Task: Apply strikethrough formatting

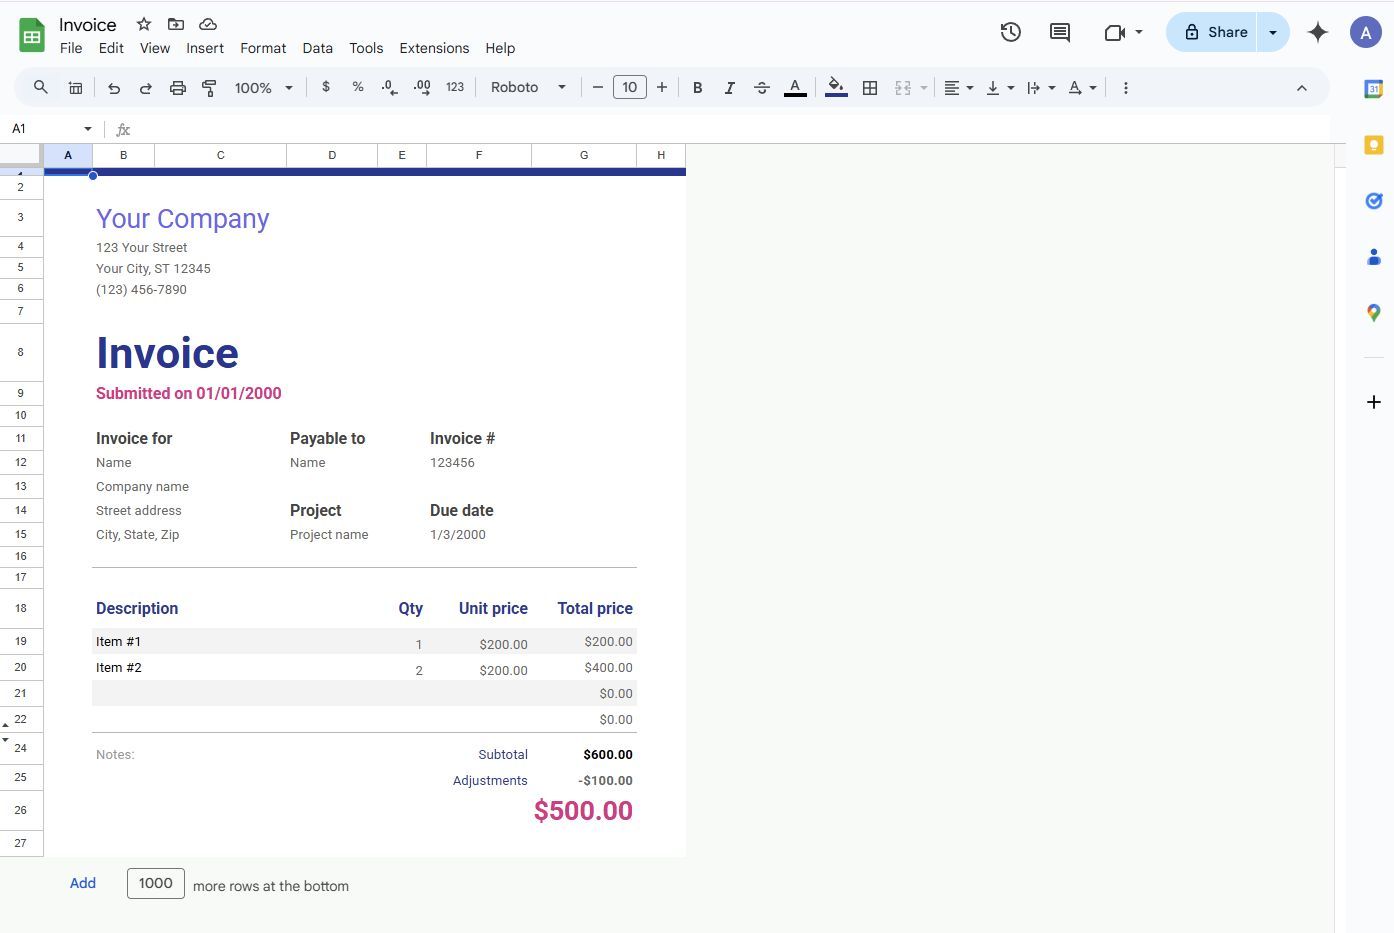Action: (x=761, y=87)
